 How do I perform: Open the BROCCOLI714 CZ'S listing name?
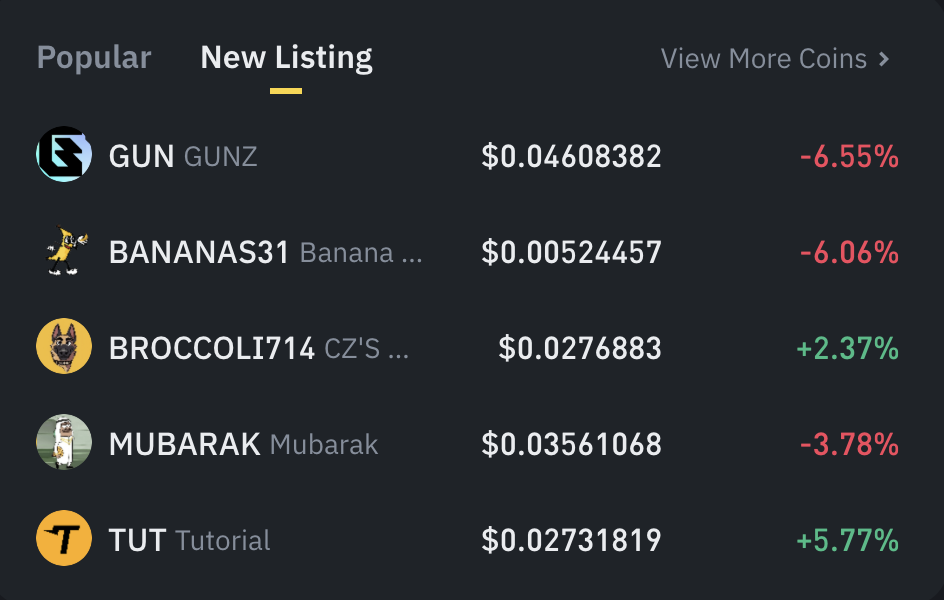[259, 348]
